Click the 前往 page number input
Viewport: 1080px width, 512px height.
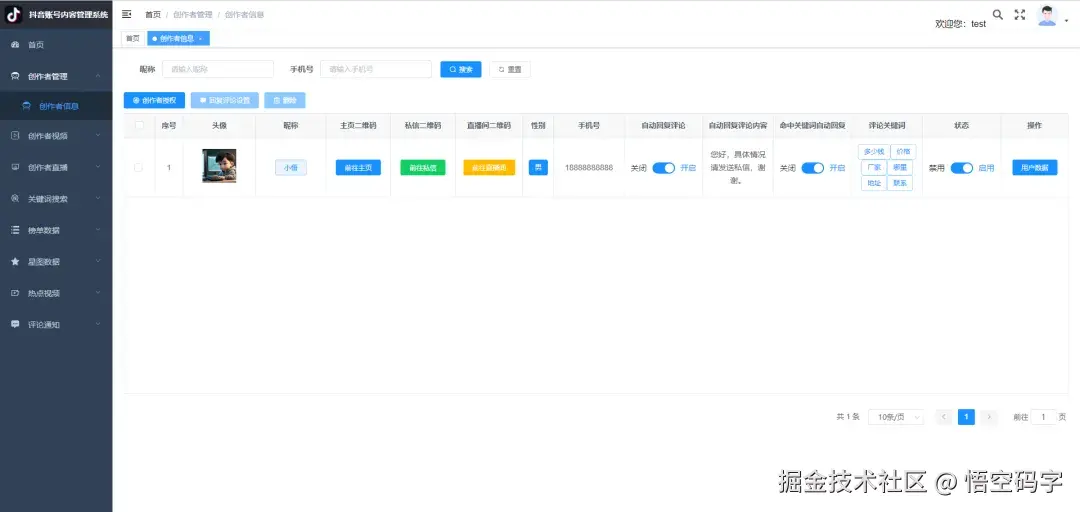[x=1043, y=417]
